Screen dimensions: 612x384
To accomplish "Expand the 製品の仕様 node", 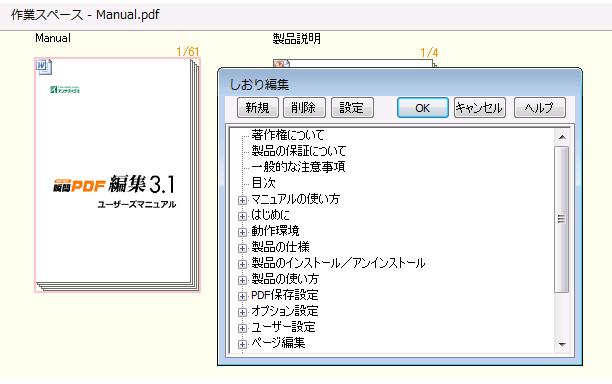I will (x=242, y=248).
